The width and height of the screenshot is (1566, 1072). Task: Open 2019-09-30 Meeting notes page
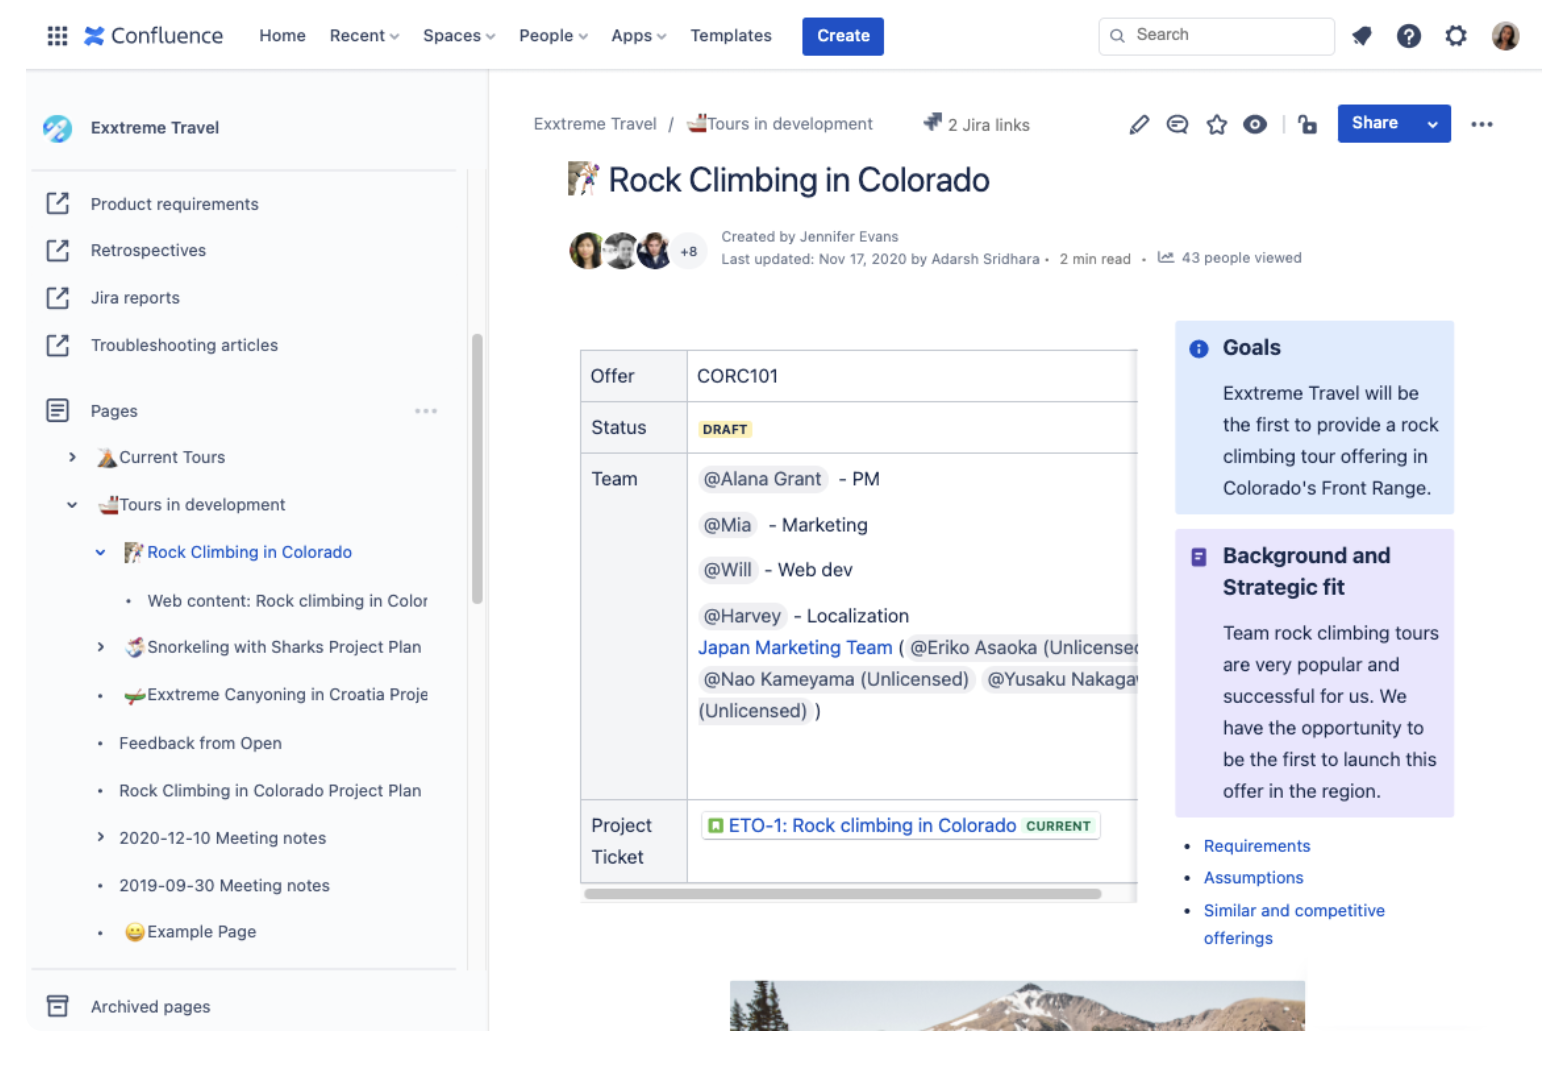point(224,886)
